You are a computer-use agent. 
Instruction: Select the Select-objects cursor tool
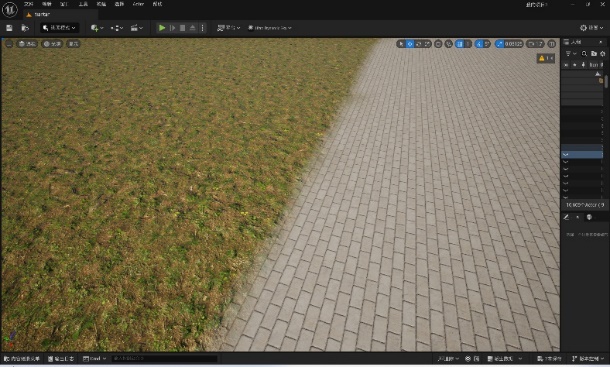401,44
